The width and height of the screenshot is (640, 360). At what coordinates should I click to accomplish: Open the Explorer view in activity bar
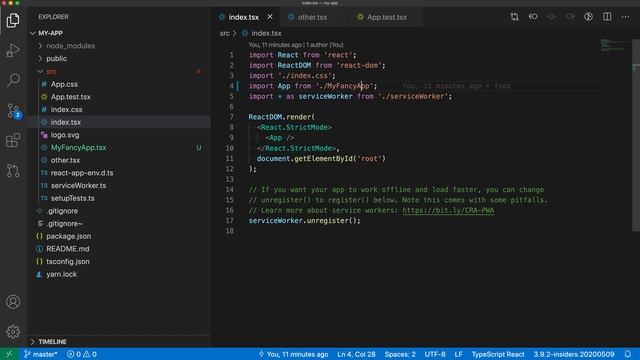[x=13, y=20]
